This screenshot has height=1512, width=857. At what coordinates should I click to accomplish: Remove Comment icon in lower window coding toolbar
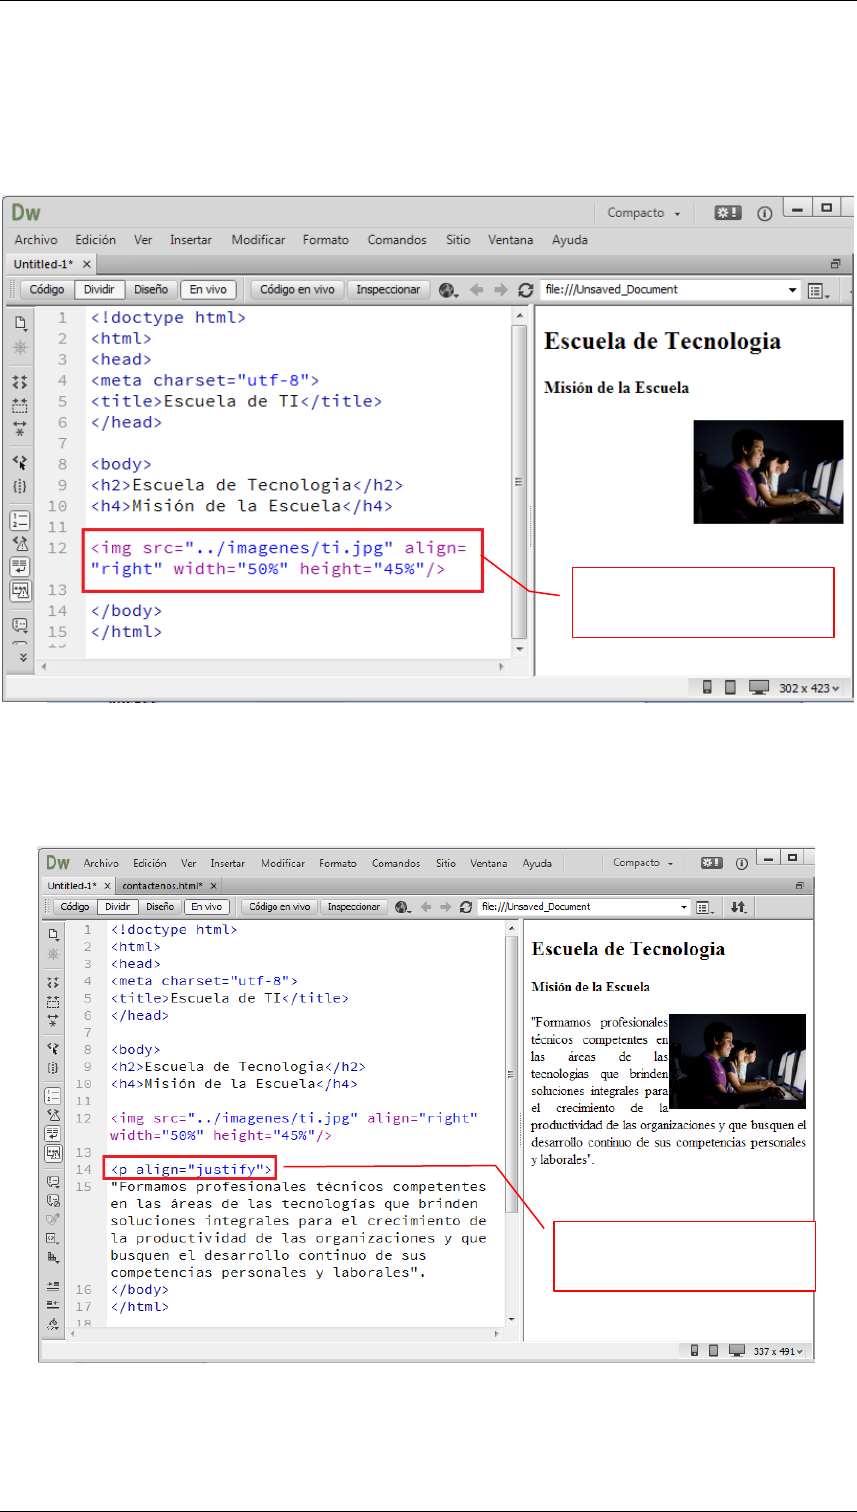53,1200
